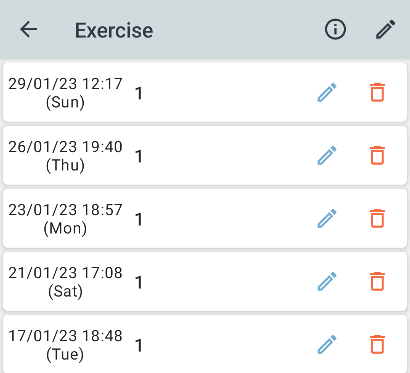Edit the 17/01/23 18:48 entry
The image size is (410, 373).
point(327,344)
